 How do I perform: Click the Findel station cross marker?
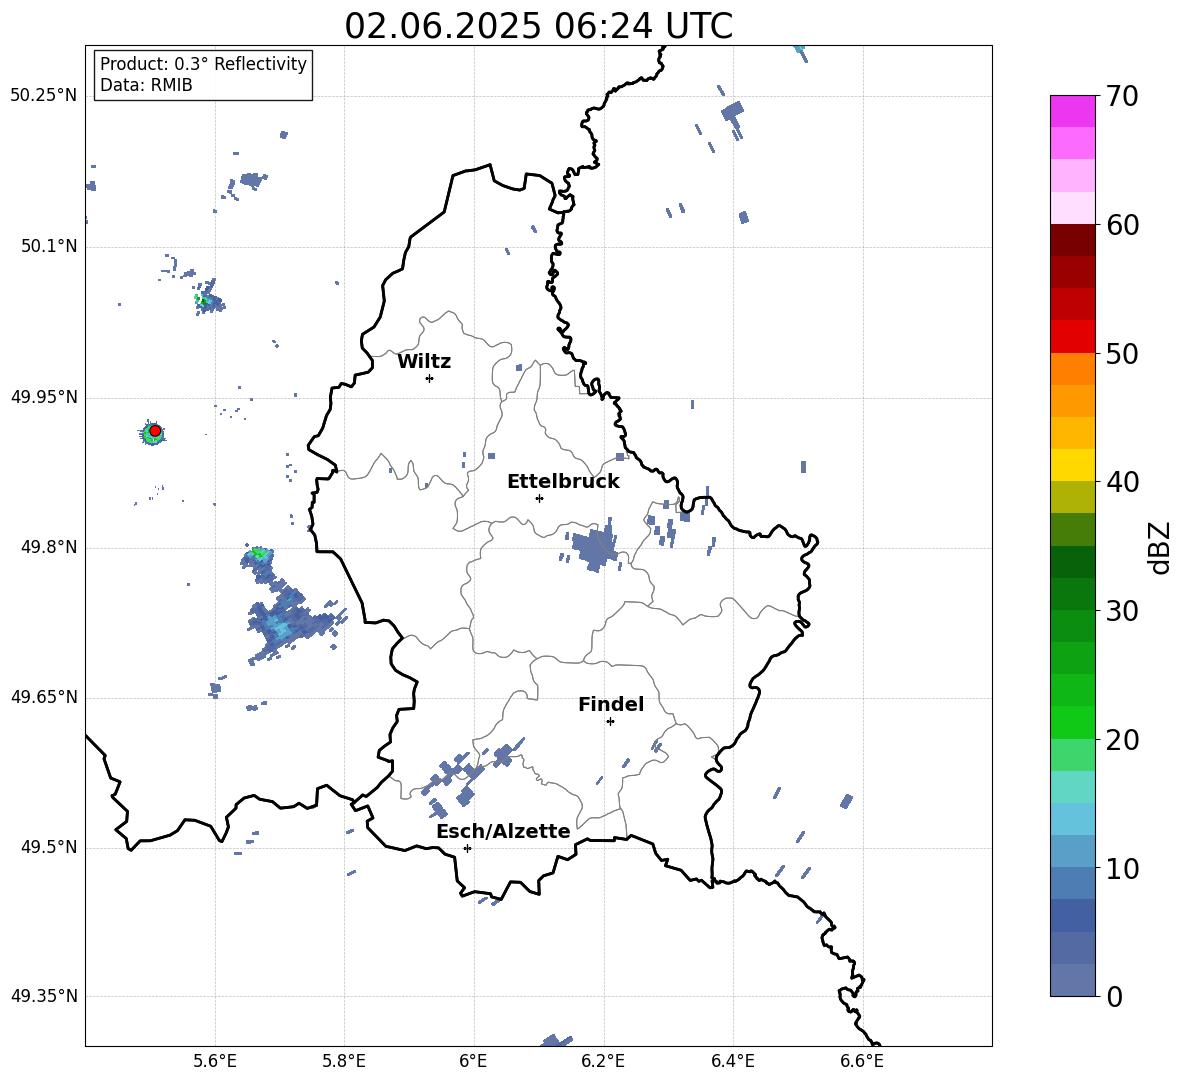click(610, 722)
